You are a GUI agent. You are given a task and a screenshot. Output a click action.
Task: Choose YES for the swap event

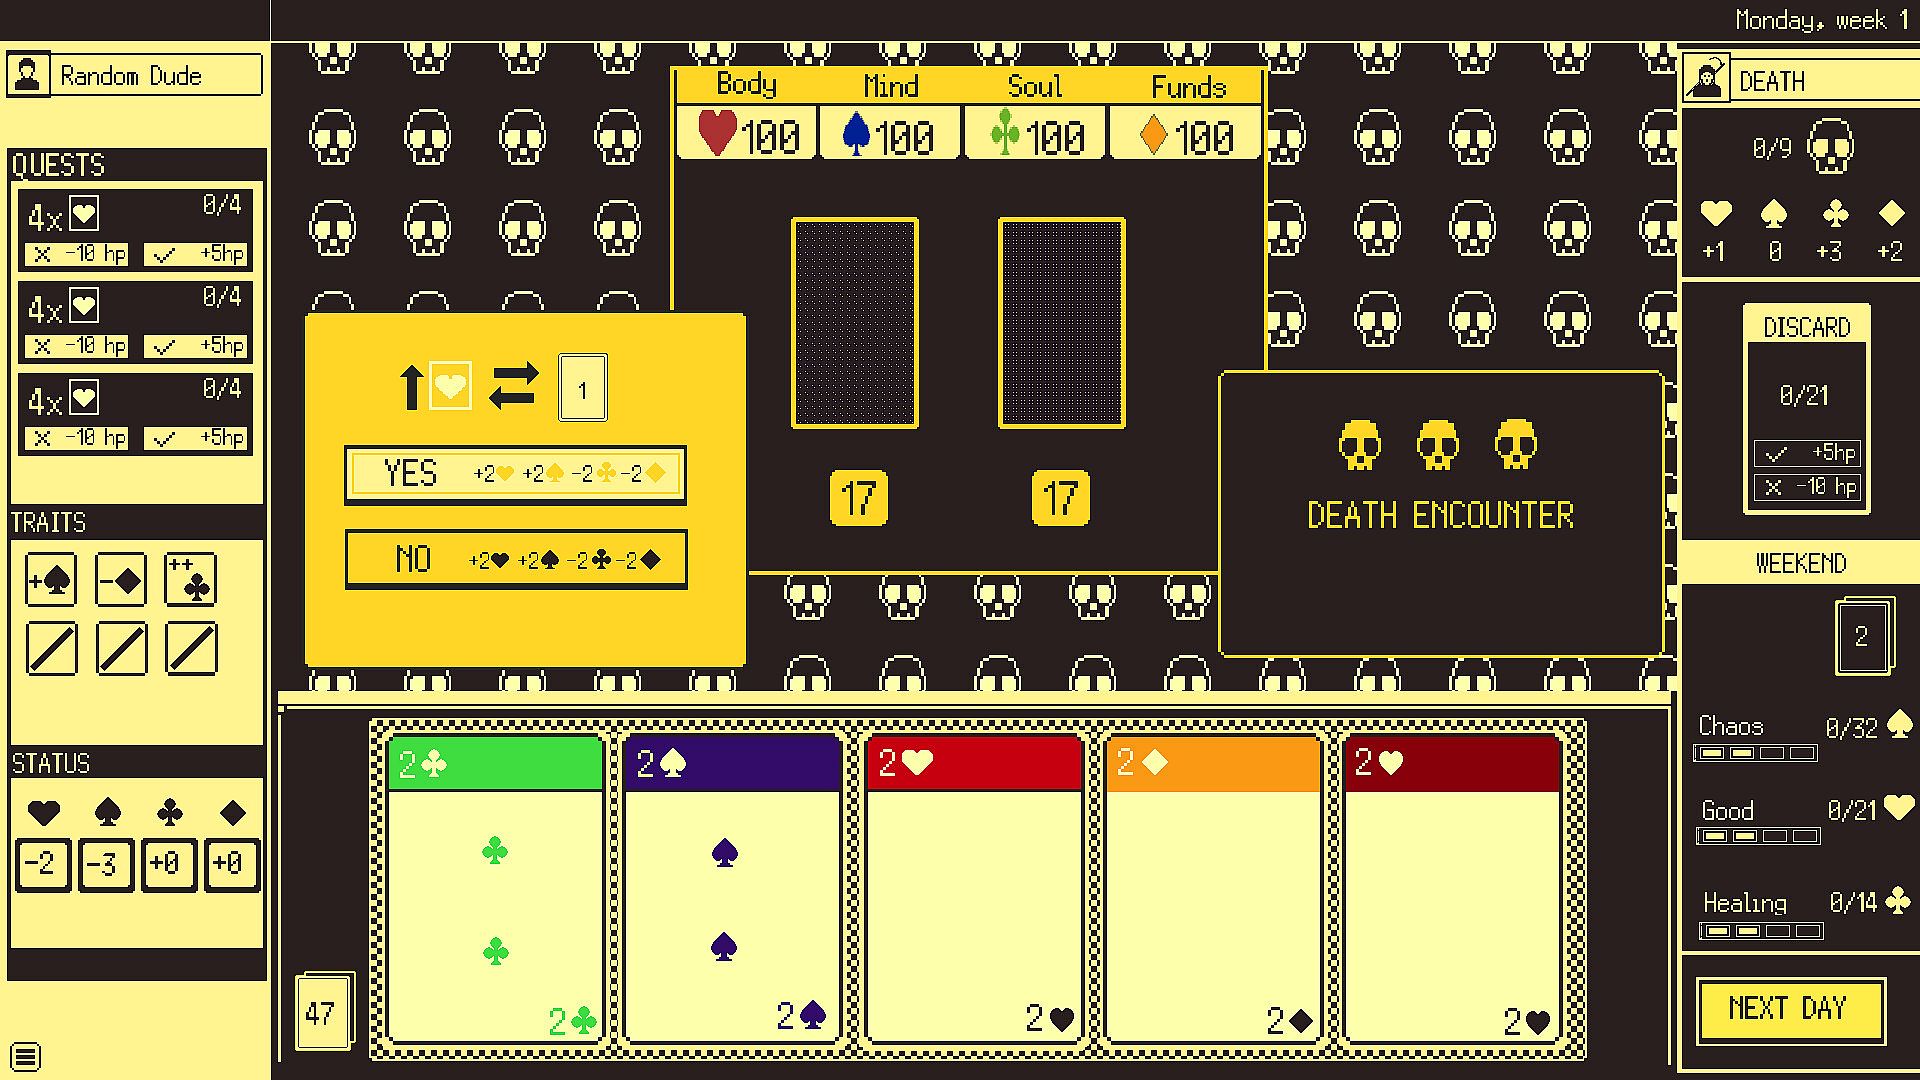click(515, 474)
